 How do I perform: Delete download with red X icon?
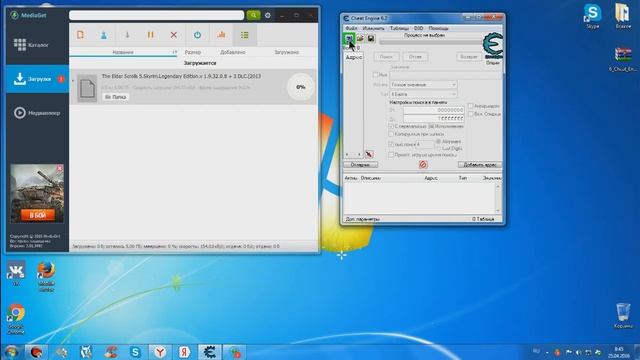(174, 35)
